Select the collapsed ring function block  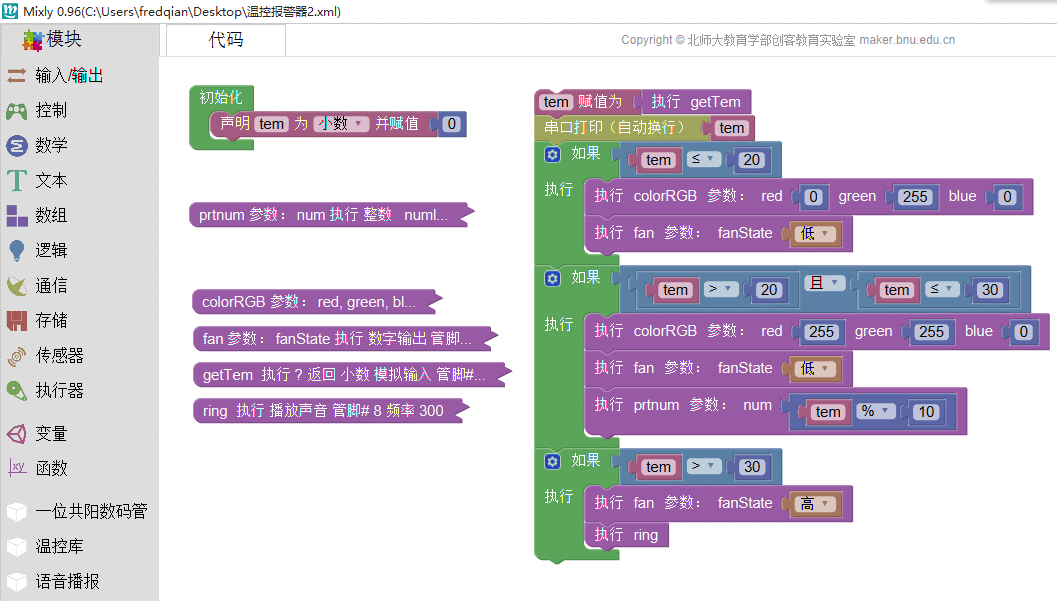330,410
